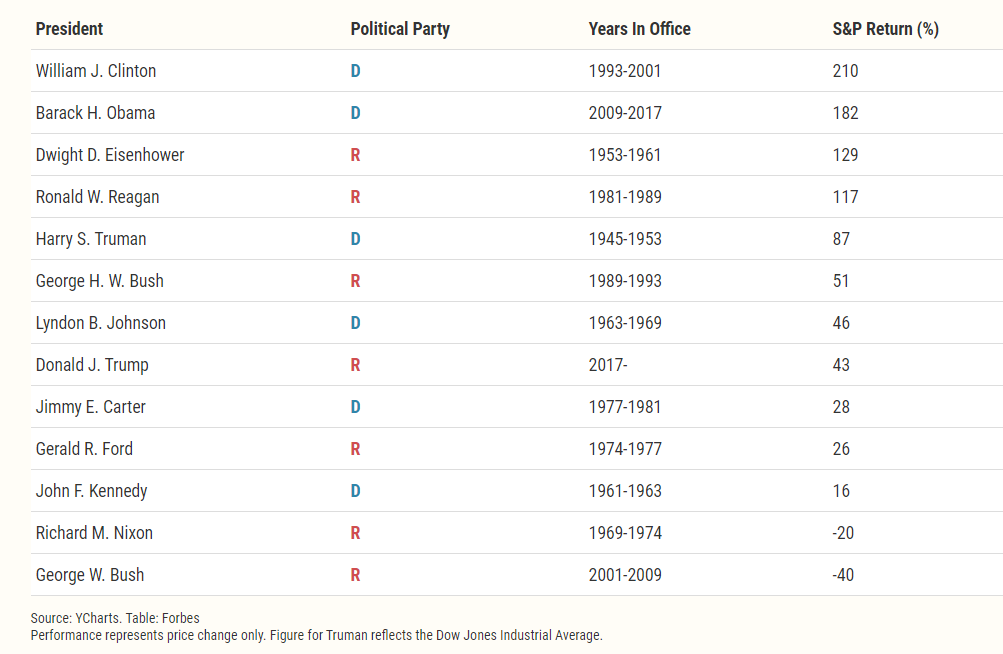The image size is (1003, 654).
Task: Select the Donald J. Trump name cell
Action: click(x=92, y=365)
